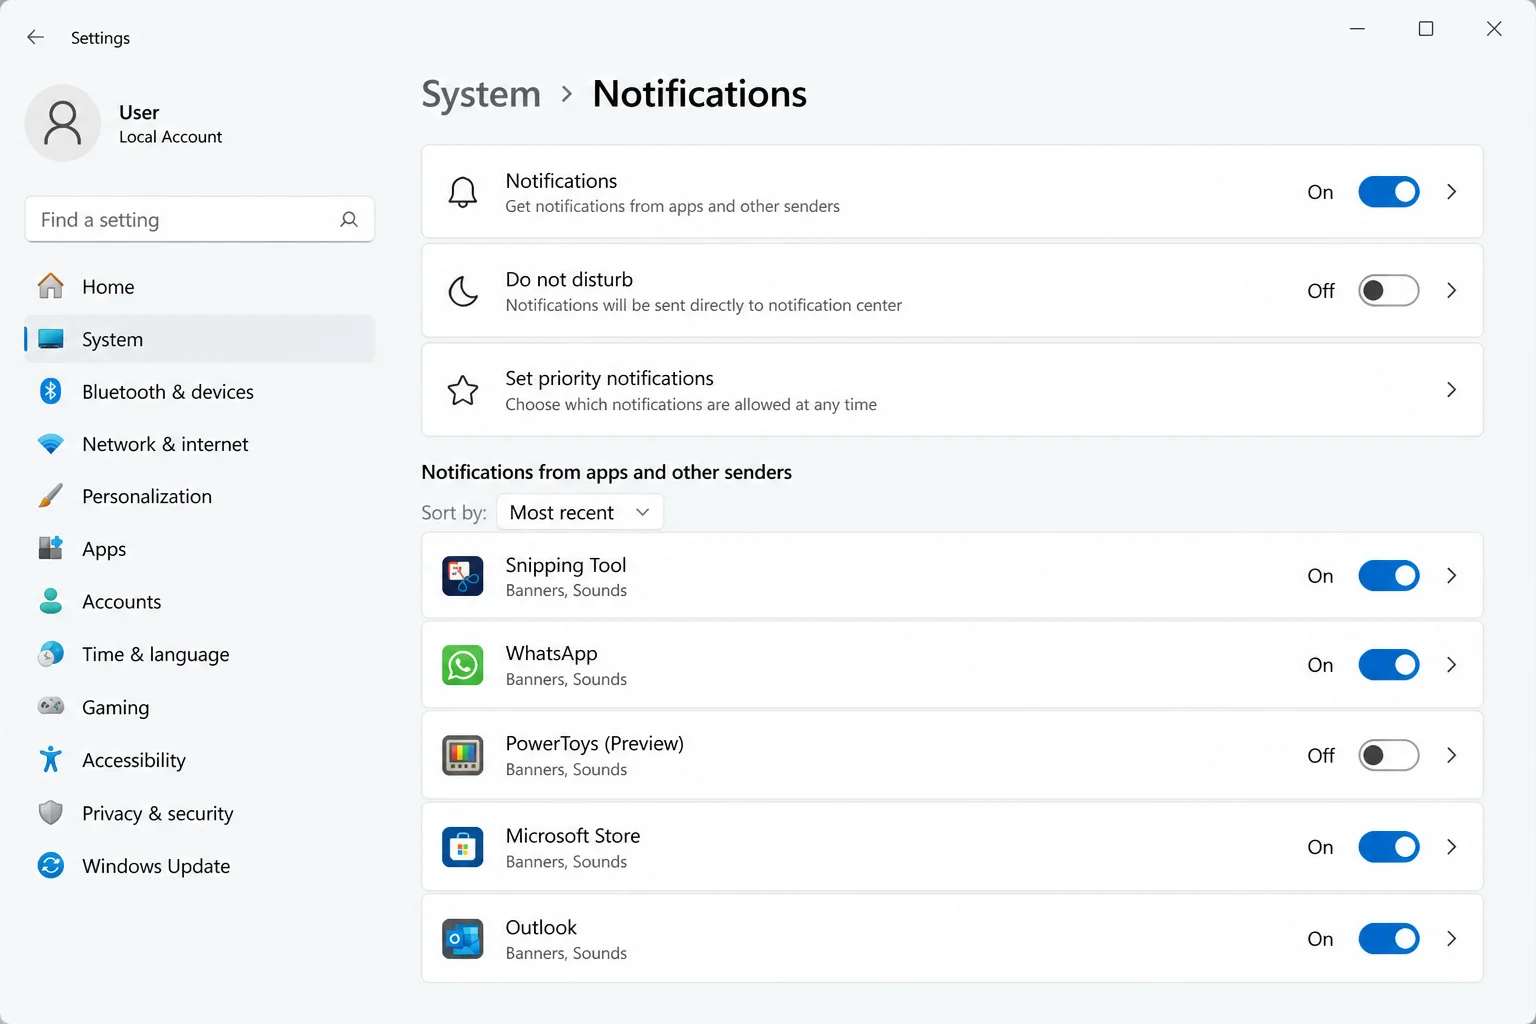The image size is (1536, 1024).
Task: Click the Settings window title text
Action: (x=100, y=38)
